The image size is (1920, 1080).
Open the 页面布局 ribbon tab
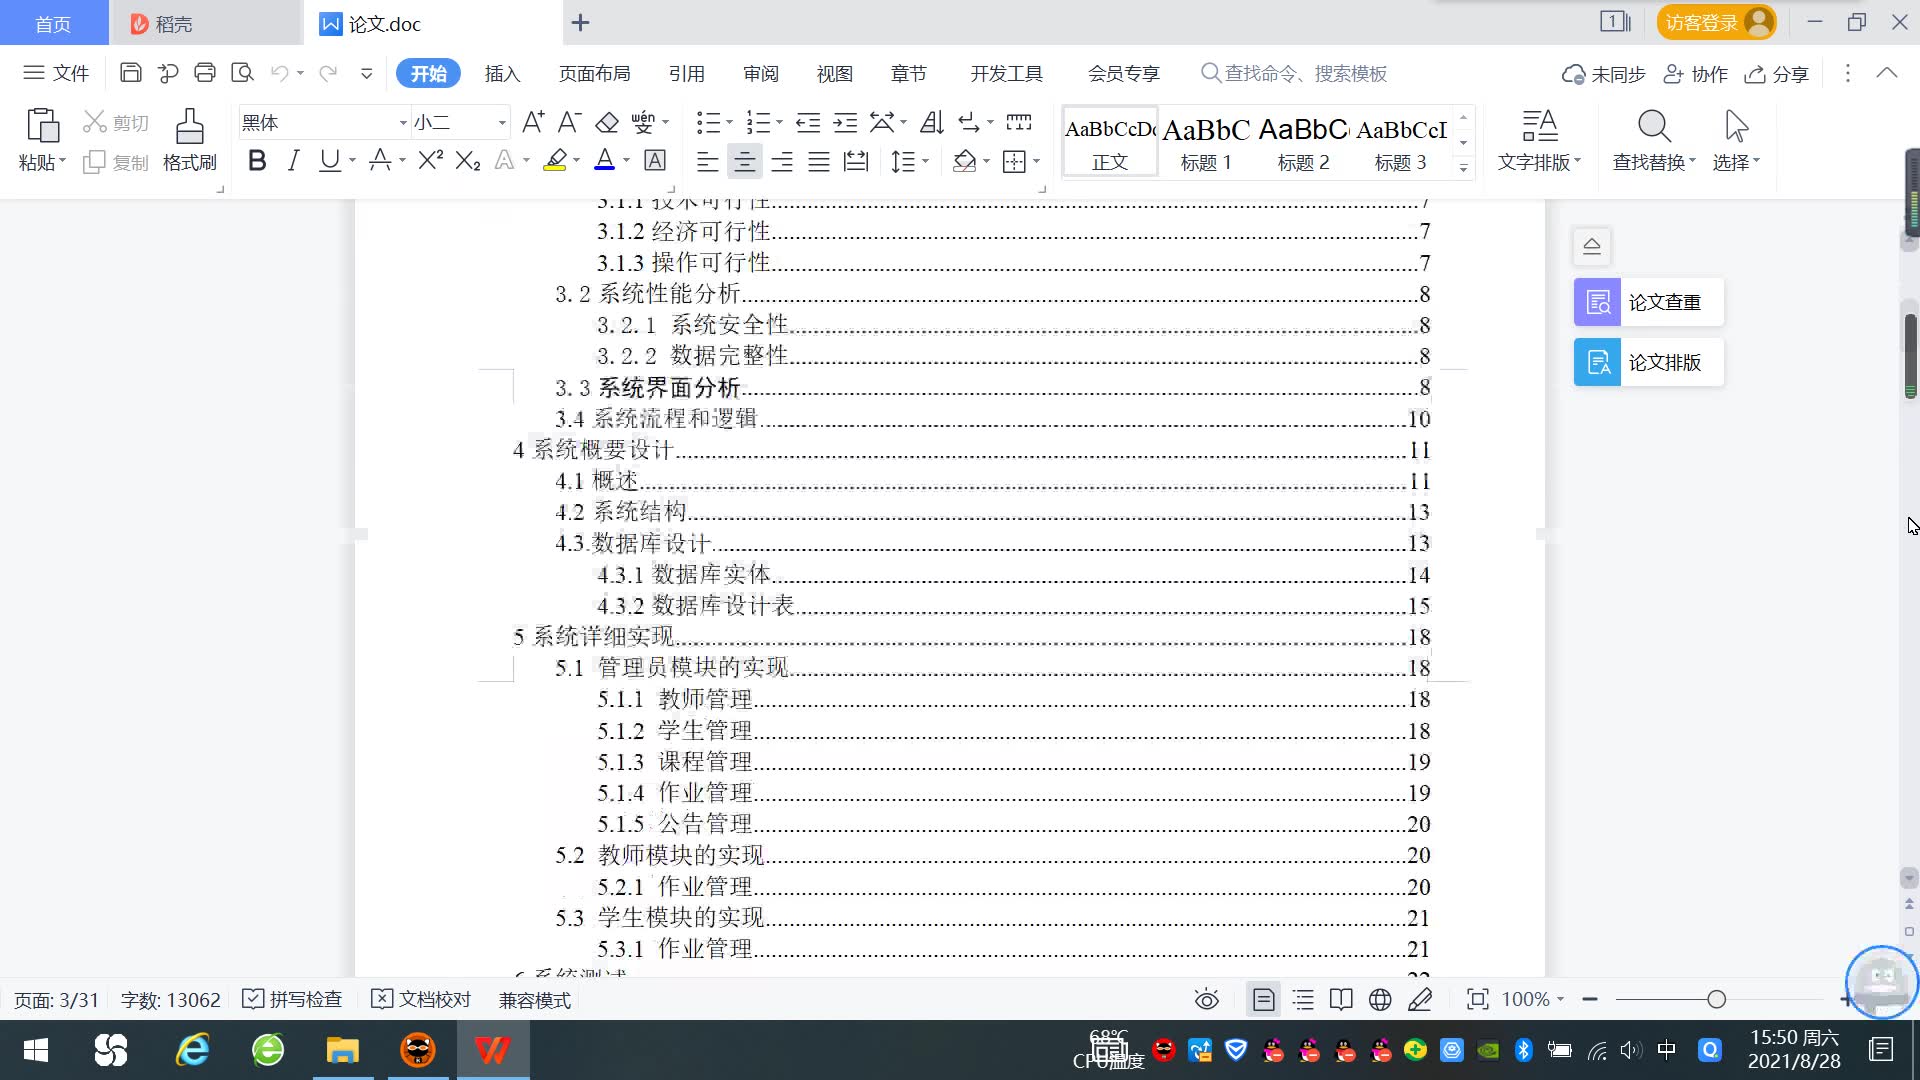coord(594,74)
